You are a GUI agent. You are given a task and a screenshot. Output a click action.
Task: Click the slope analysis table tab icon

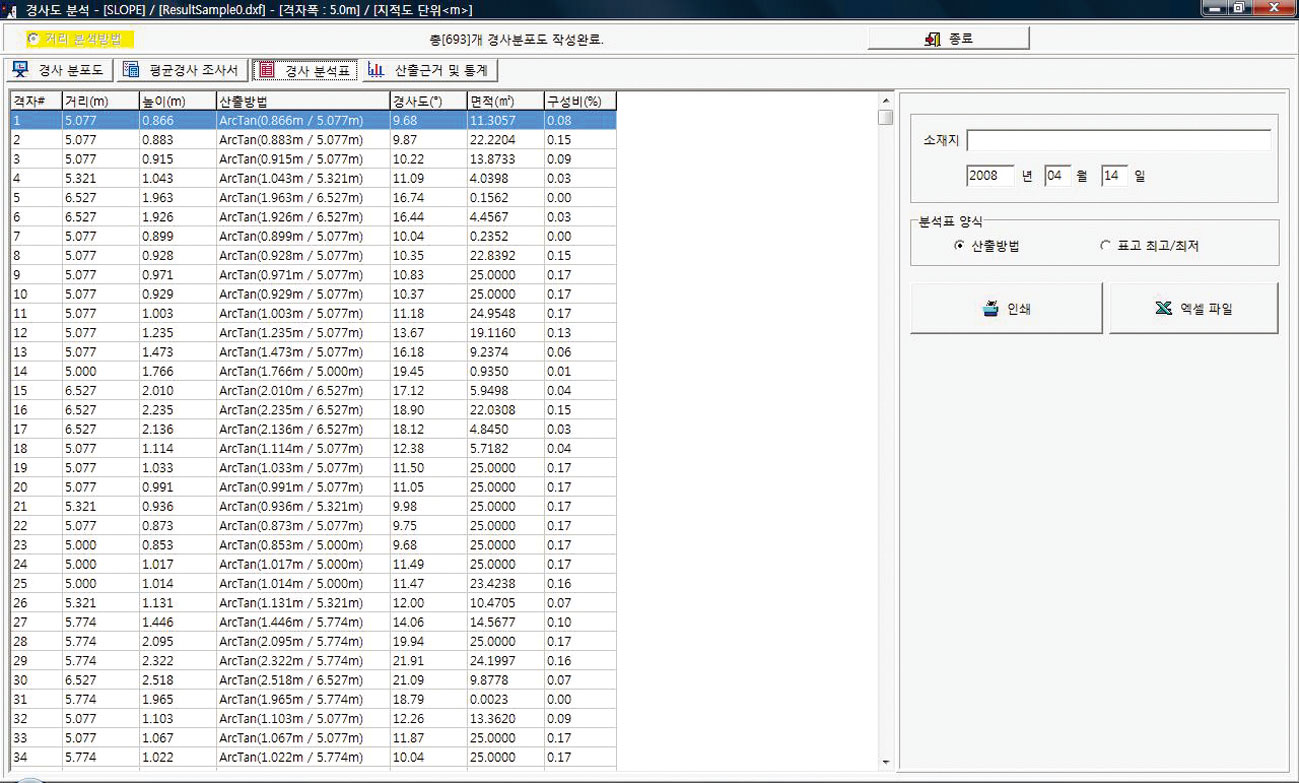266,70
